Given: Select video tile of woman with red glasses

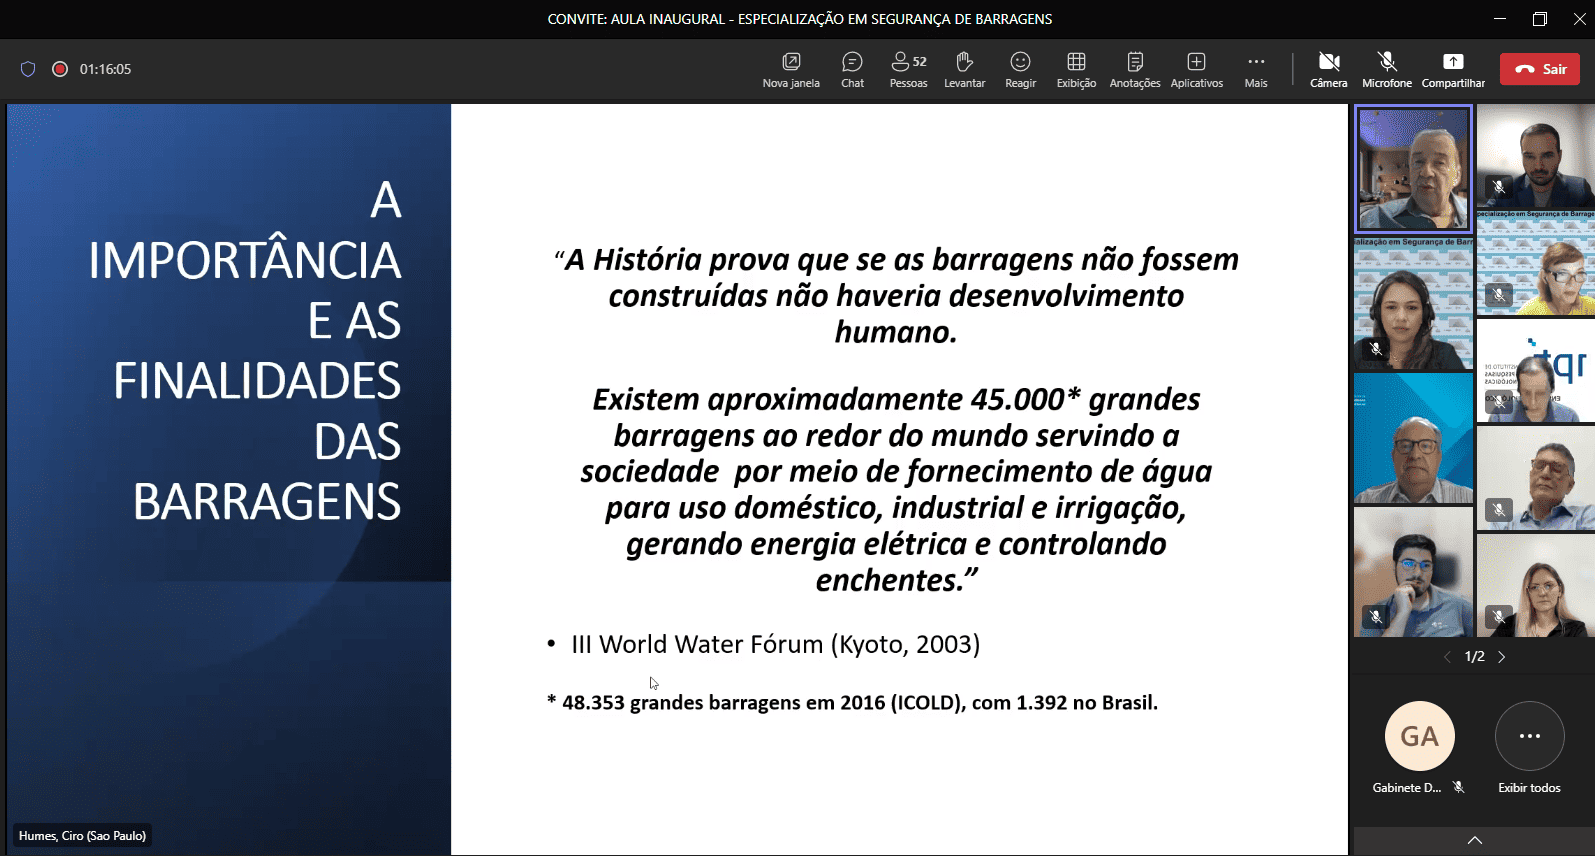Looking at the screenshot, I should [1535, 264].
